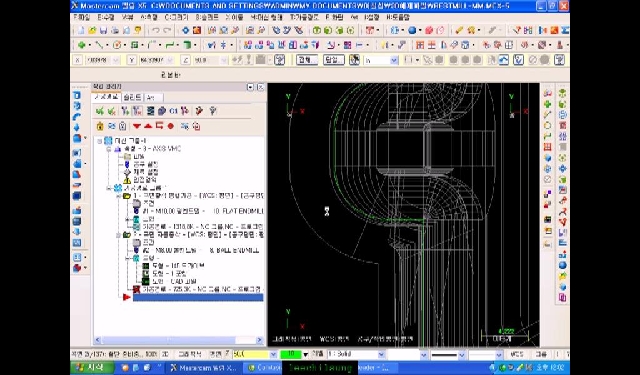
Task: Click the New file icon in toolbar
Action: click(81, 31)
